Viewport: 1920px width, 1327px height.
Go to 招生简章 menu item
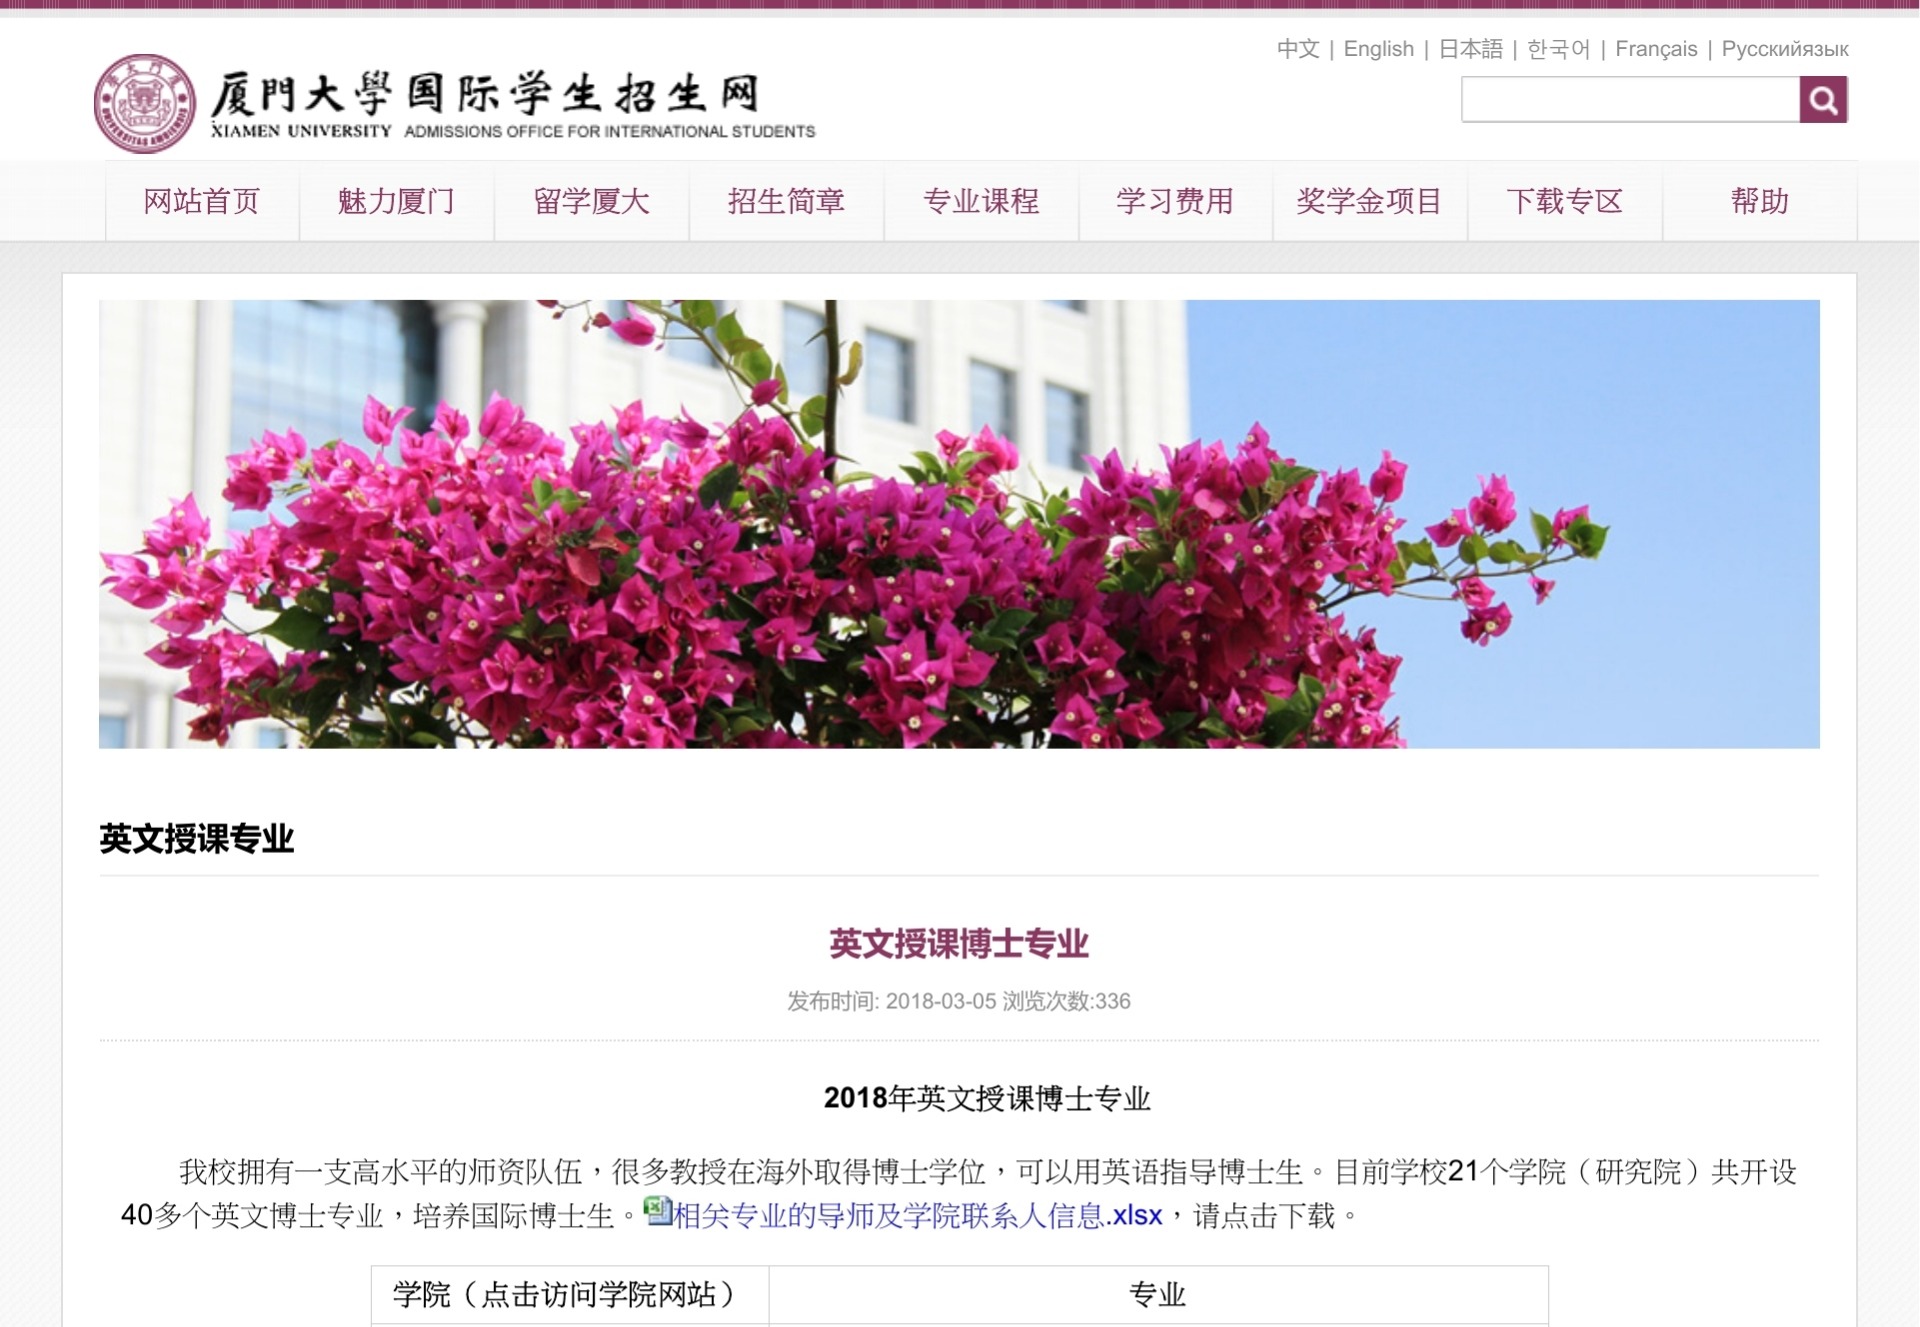786,201
